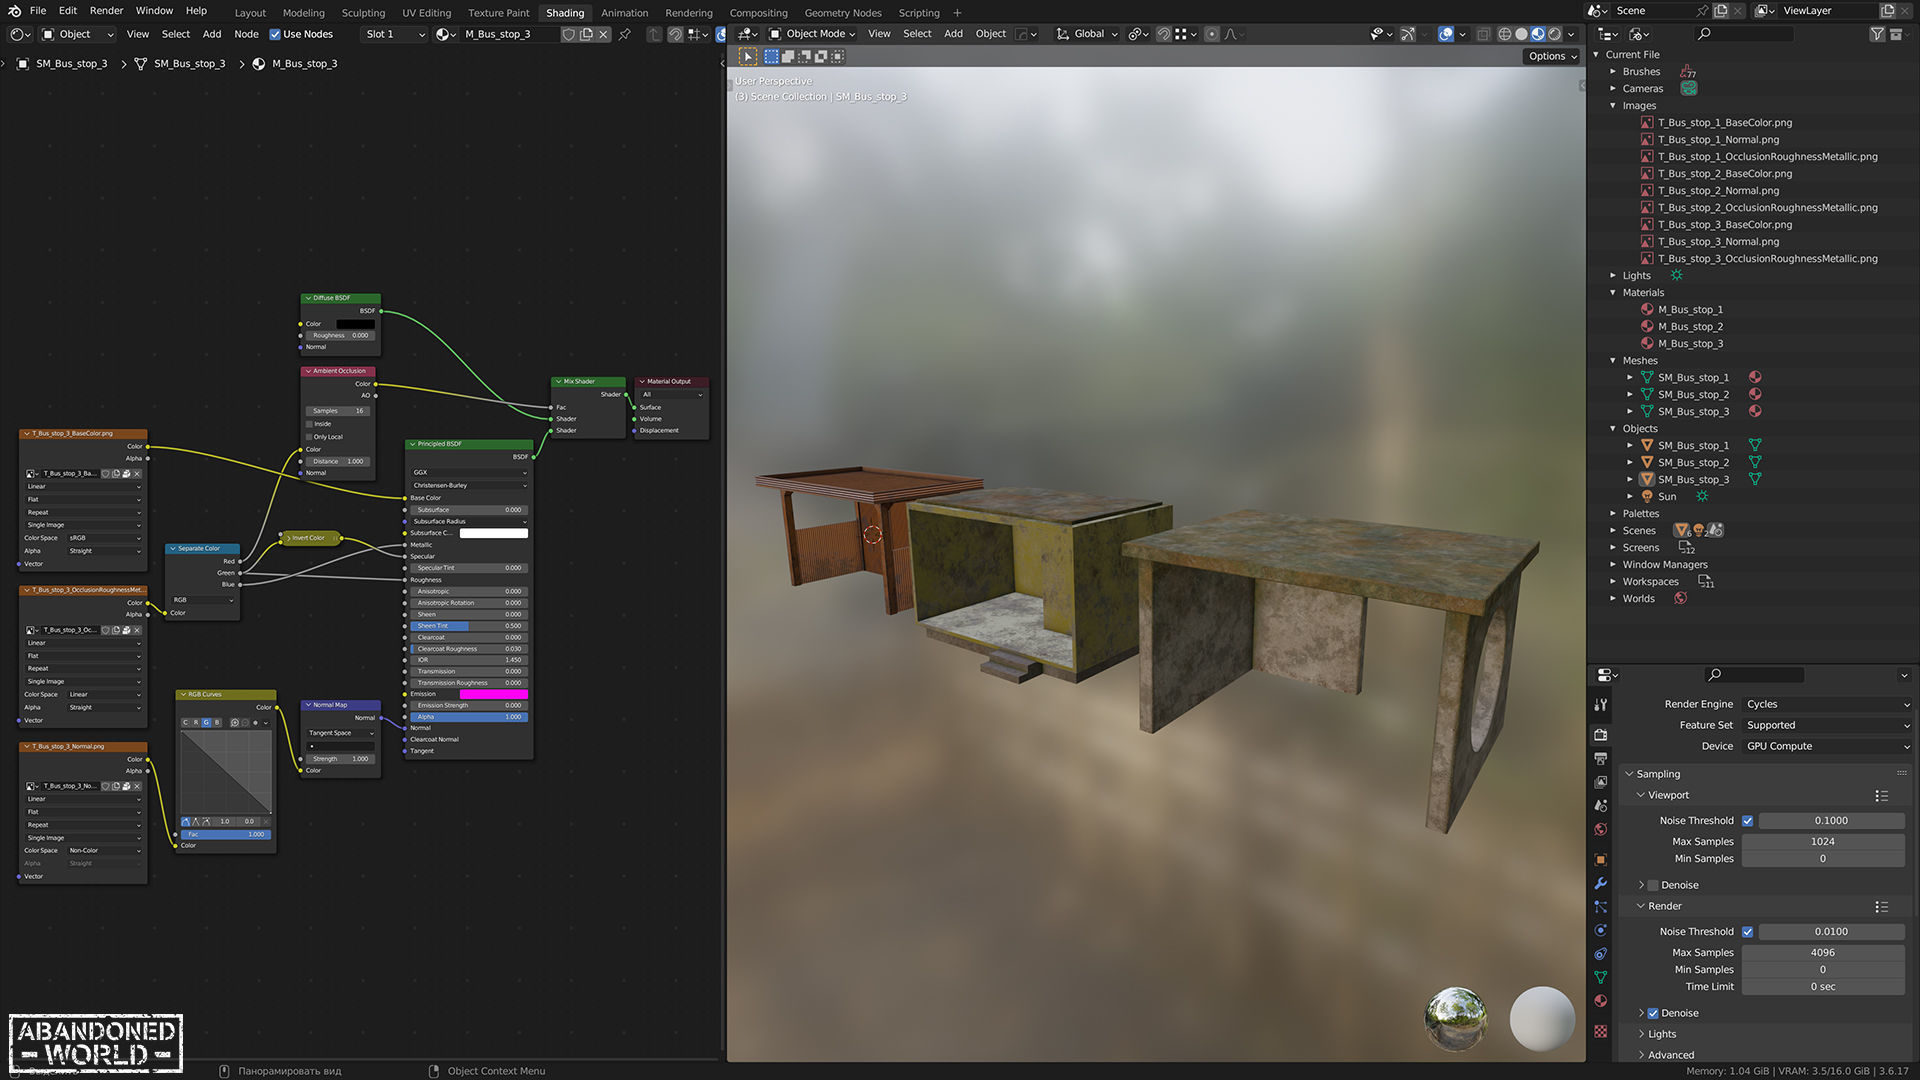Pin the node editor material
The image size is (1920, 1080).
pyautogui.click(x=625, y=34)
